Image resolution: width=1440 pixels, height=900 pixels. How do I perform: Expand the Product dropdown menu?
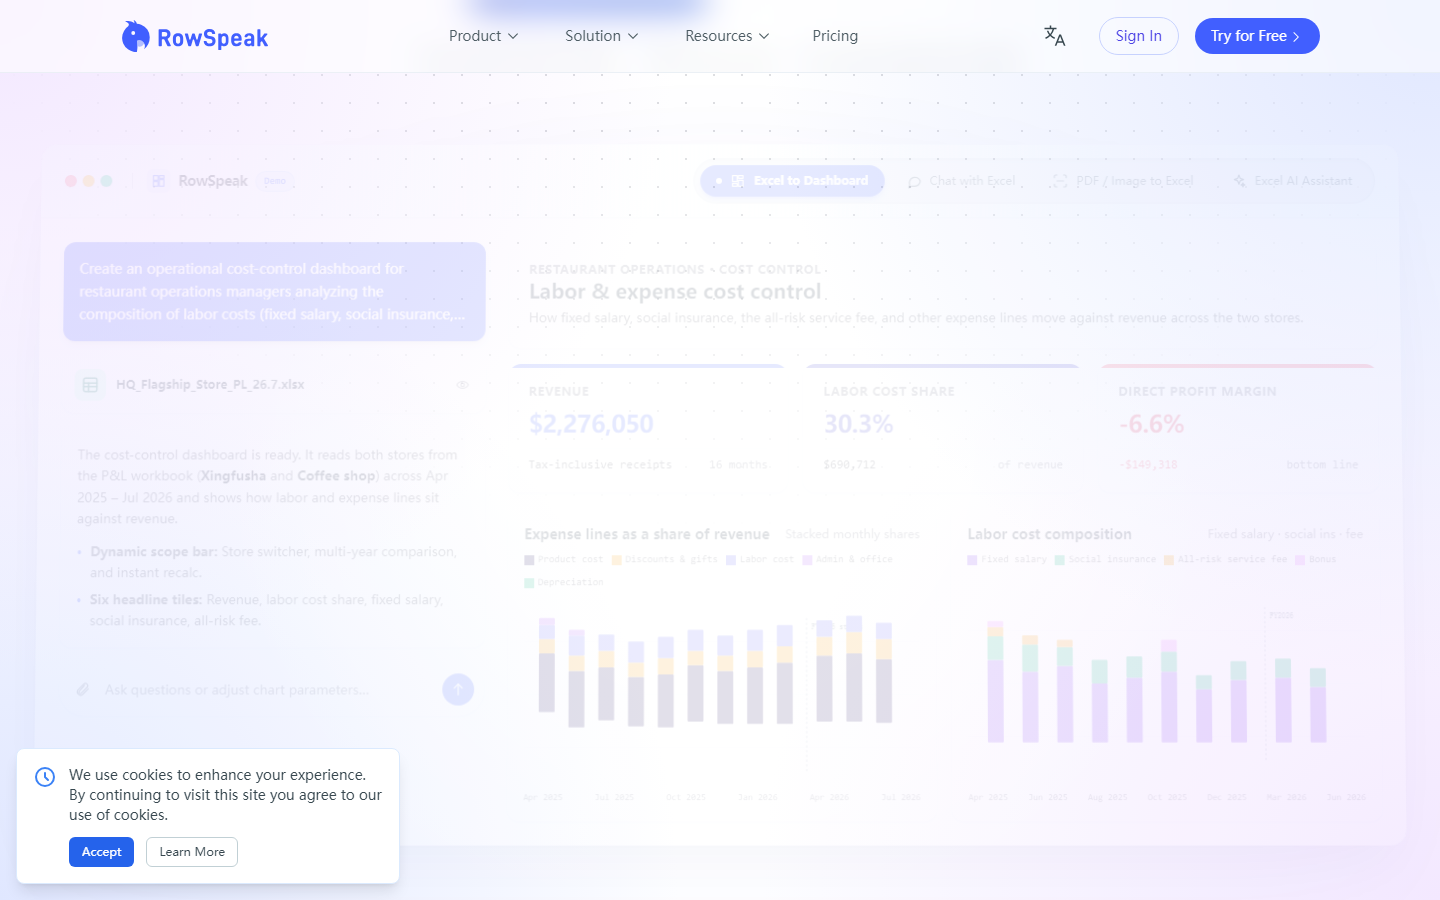[x=483, y=36]
